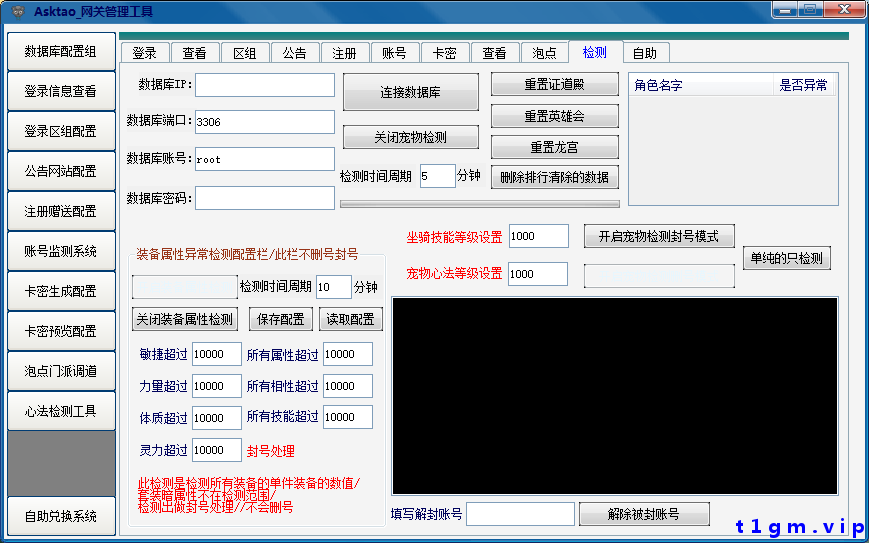Switch to the 自助 tab
The height and width of the screenshot is (543, 869).
click(646, 53)
